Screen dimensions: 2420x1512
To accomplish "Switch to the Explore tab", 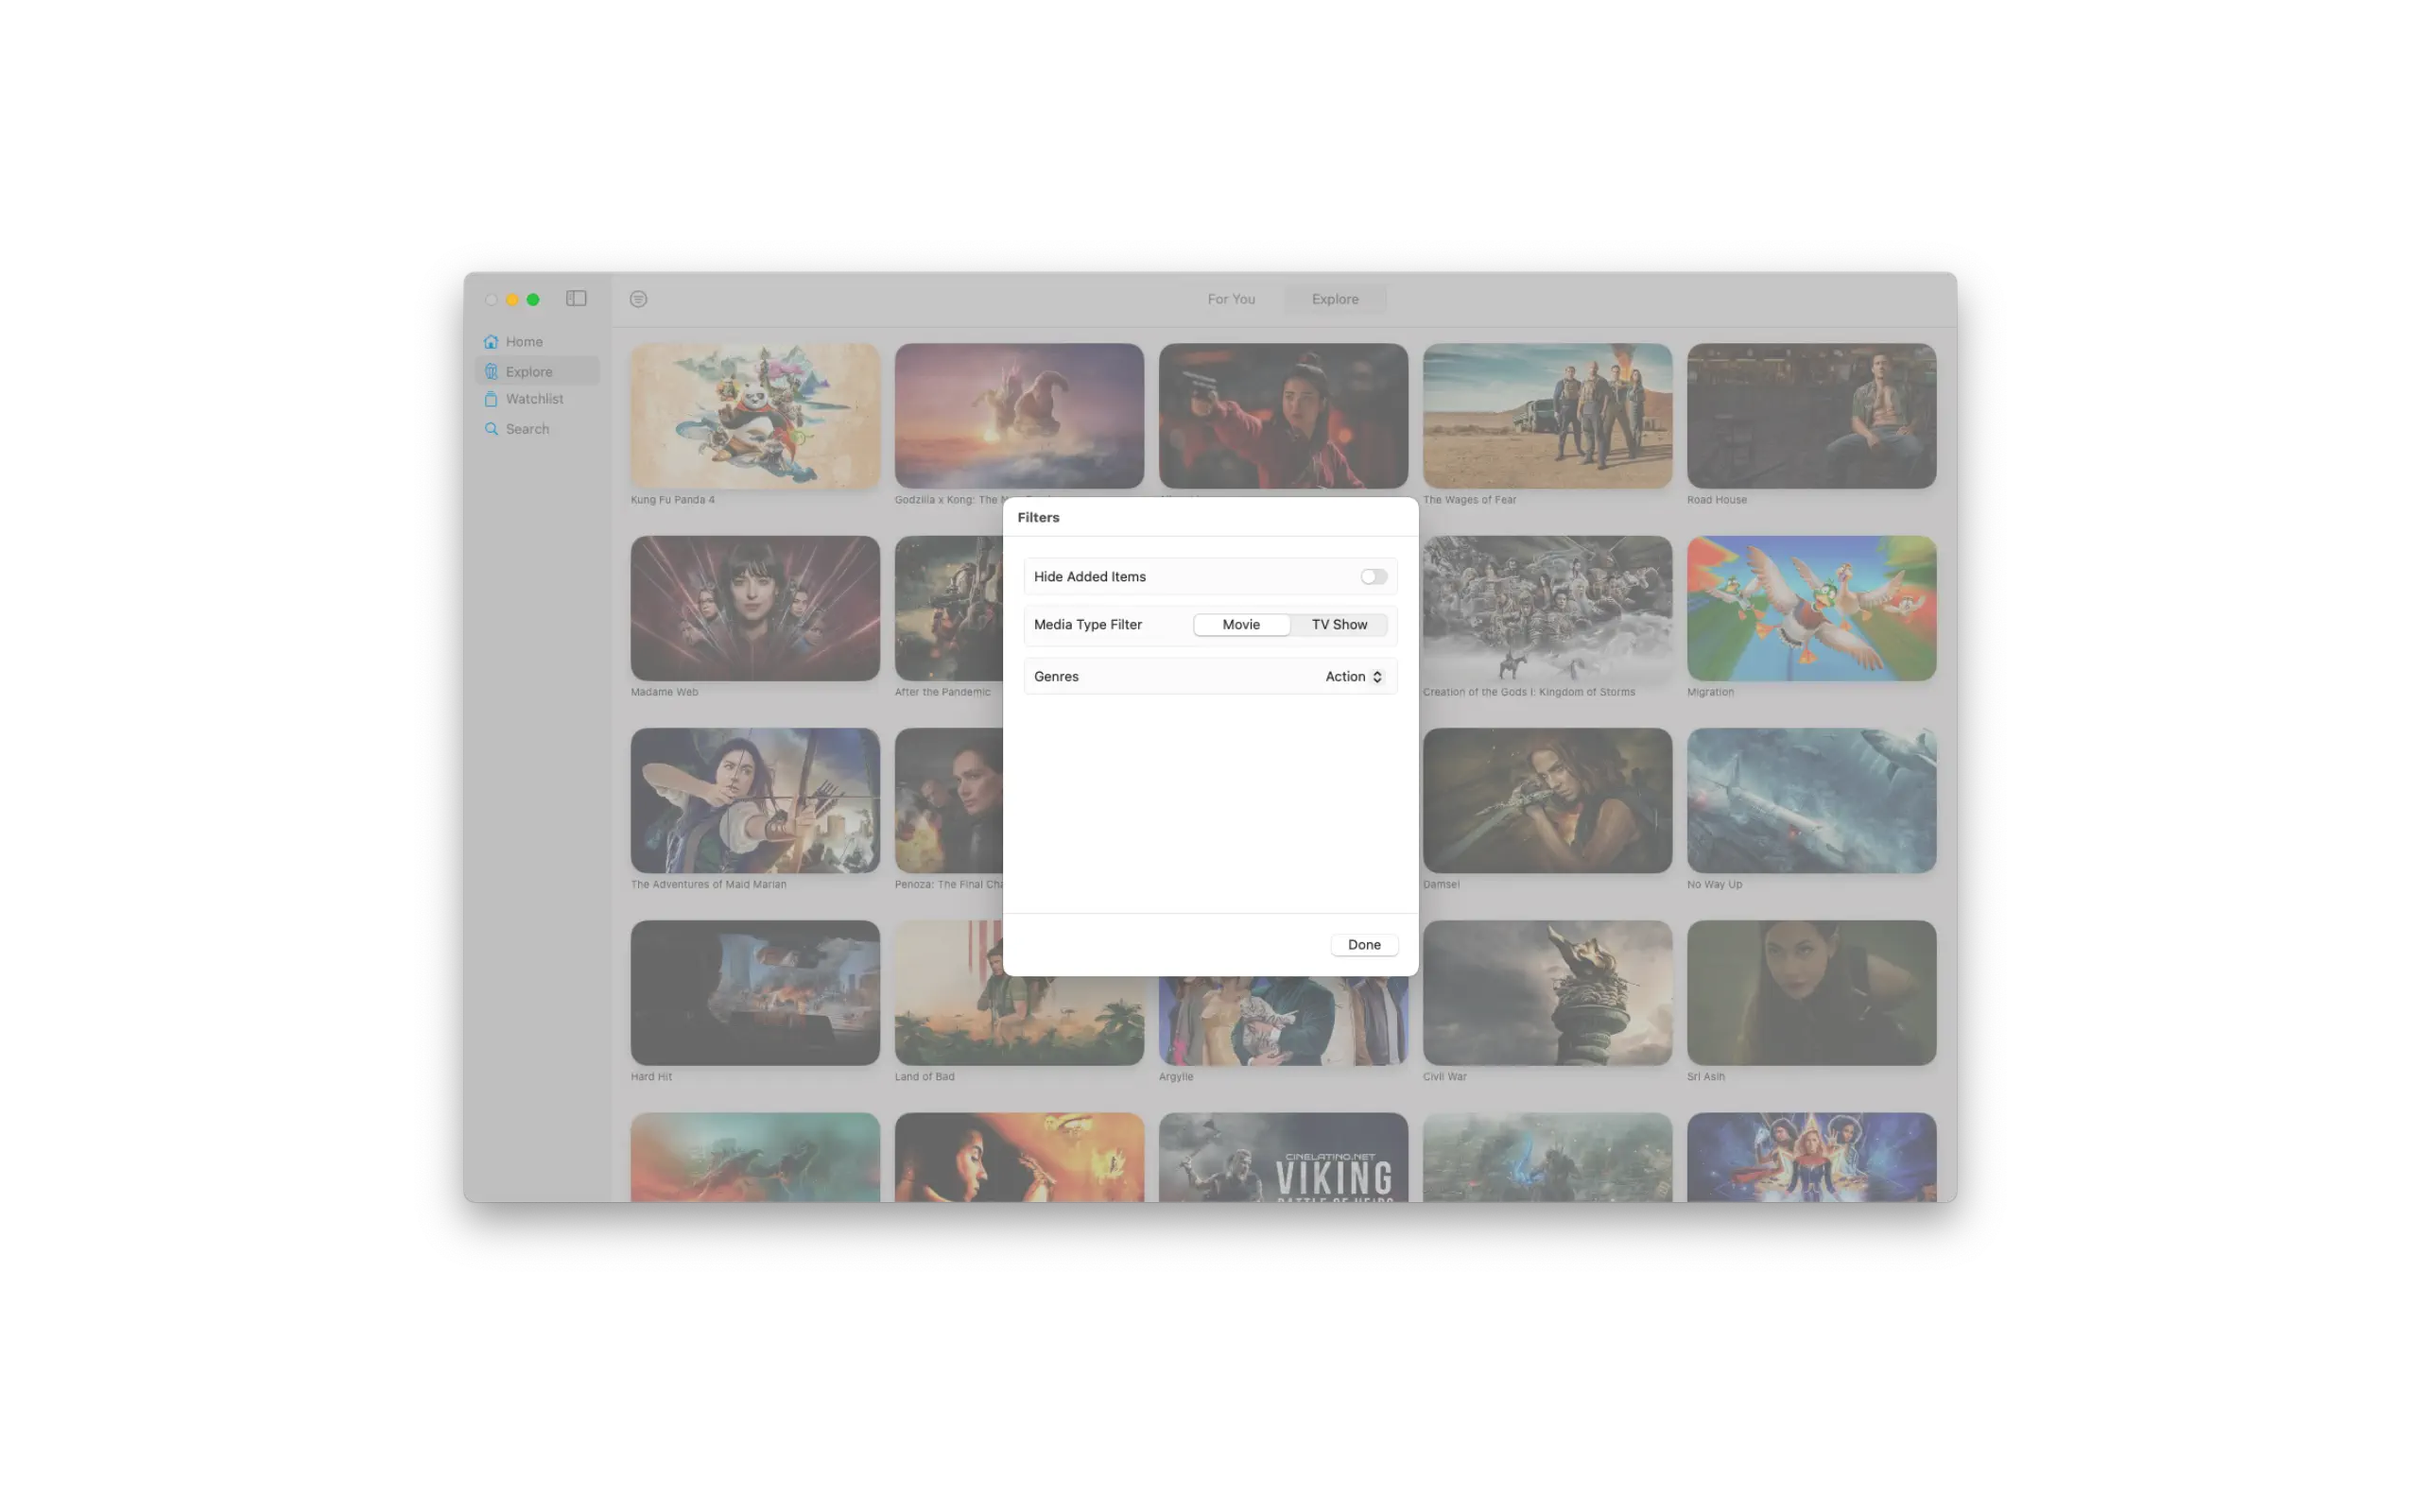I will (1335, 299).
